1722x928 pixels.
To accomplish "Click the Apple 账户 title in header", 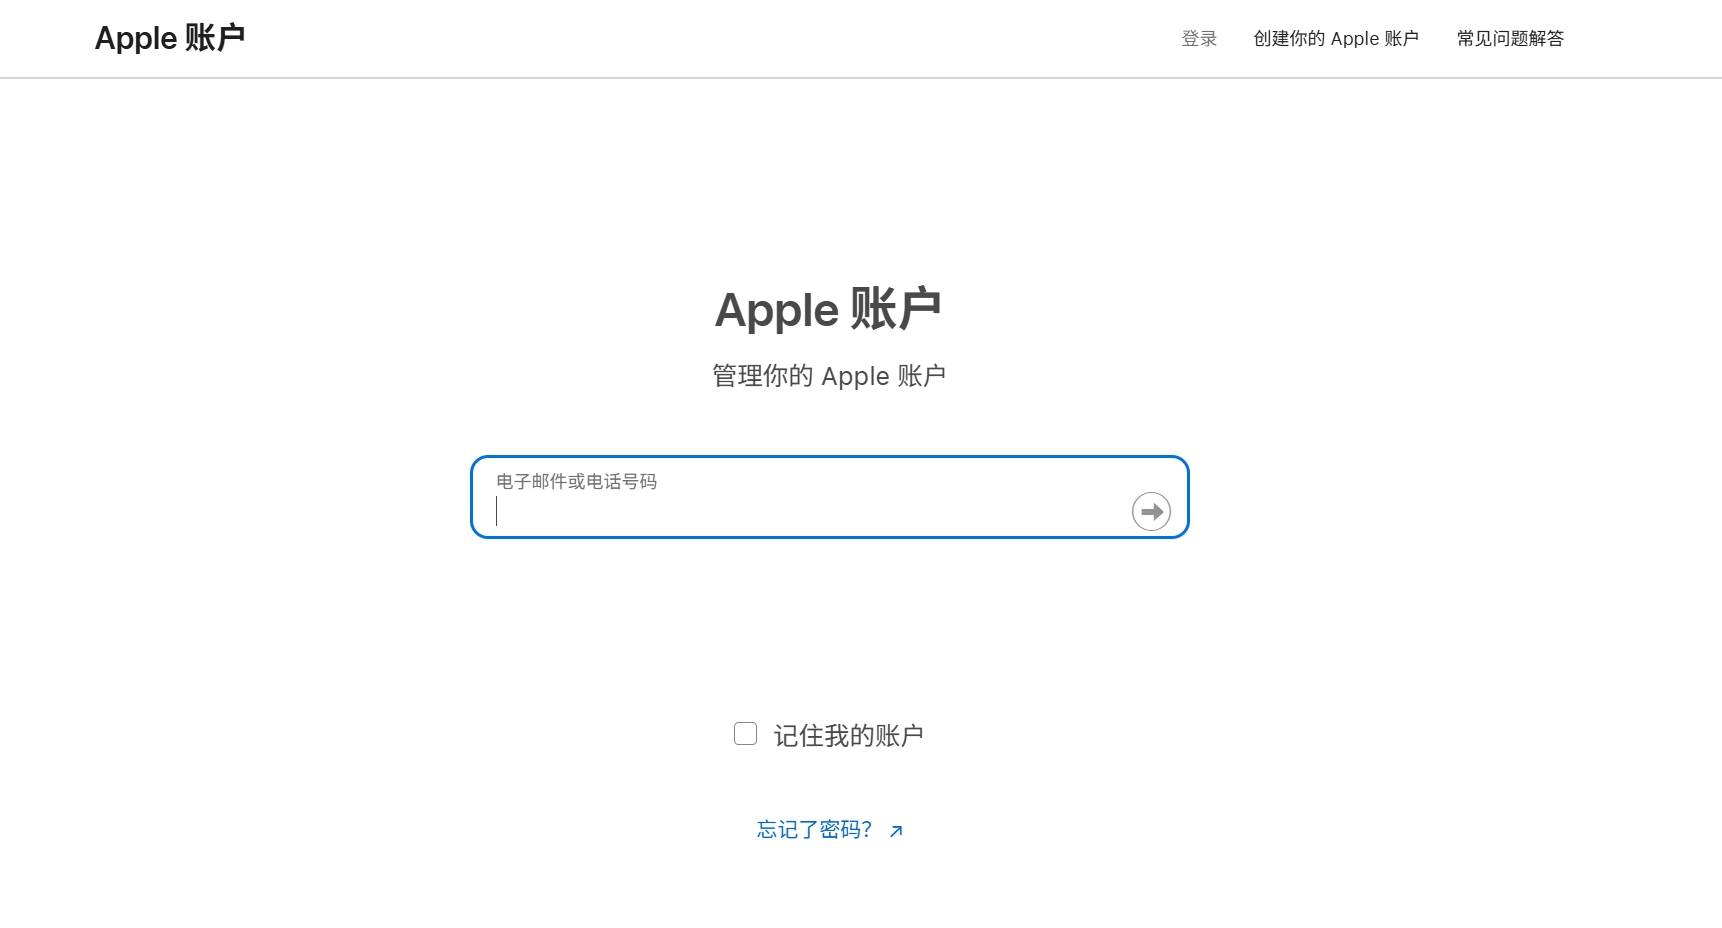I will click(x=170, y=38).
